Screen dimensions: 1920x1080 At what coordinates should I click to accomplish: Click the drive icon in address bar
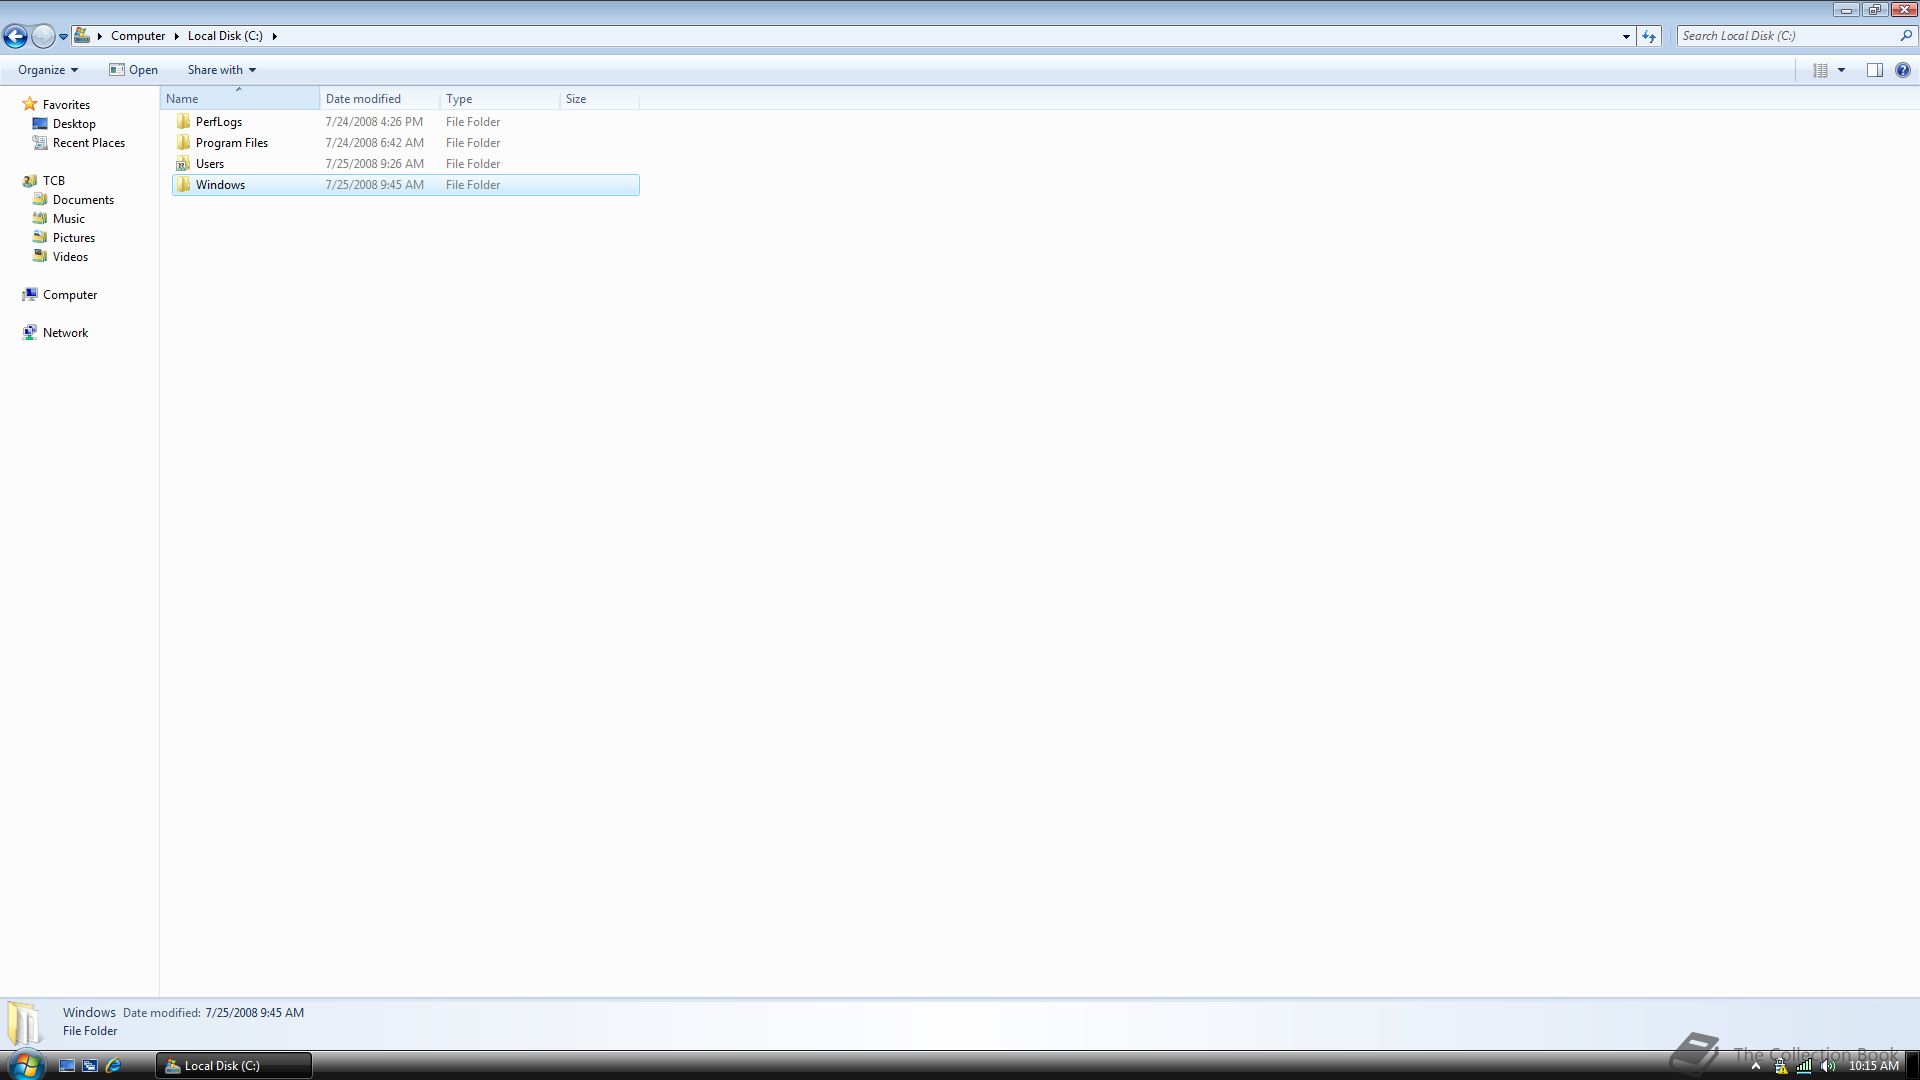click(x=82, y=35)
